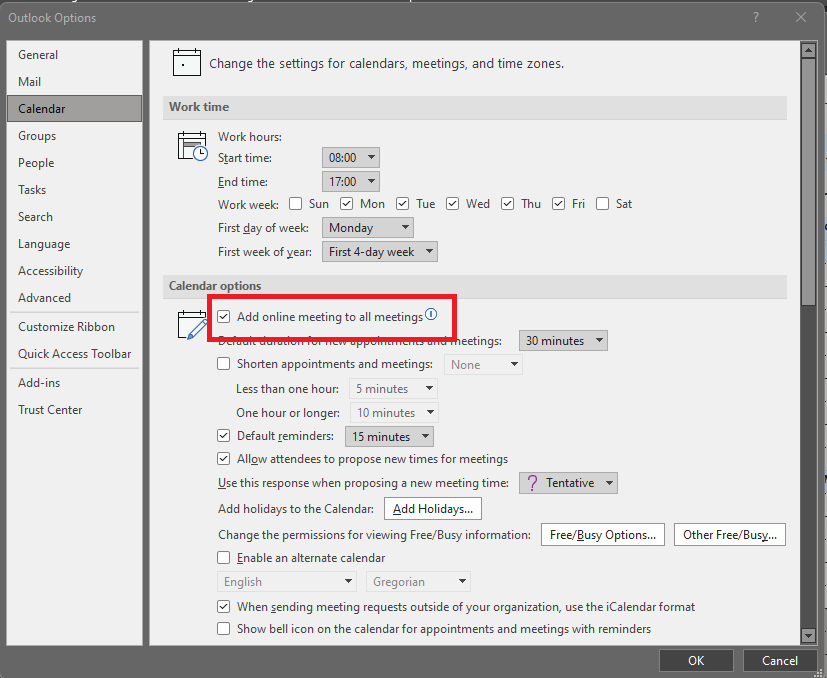Open the End time 17:00 dropdown
Image resolution: width=827 pixels, height=678 pixels.
(x=351, y=182)
